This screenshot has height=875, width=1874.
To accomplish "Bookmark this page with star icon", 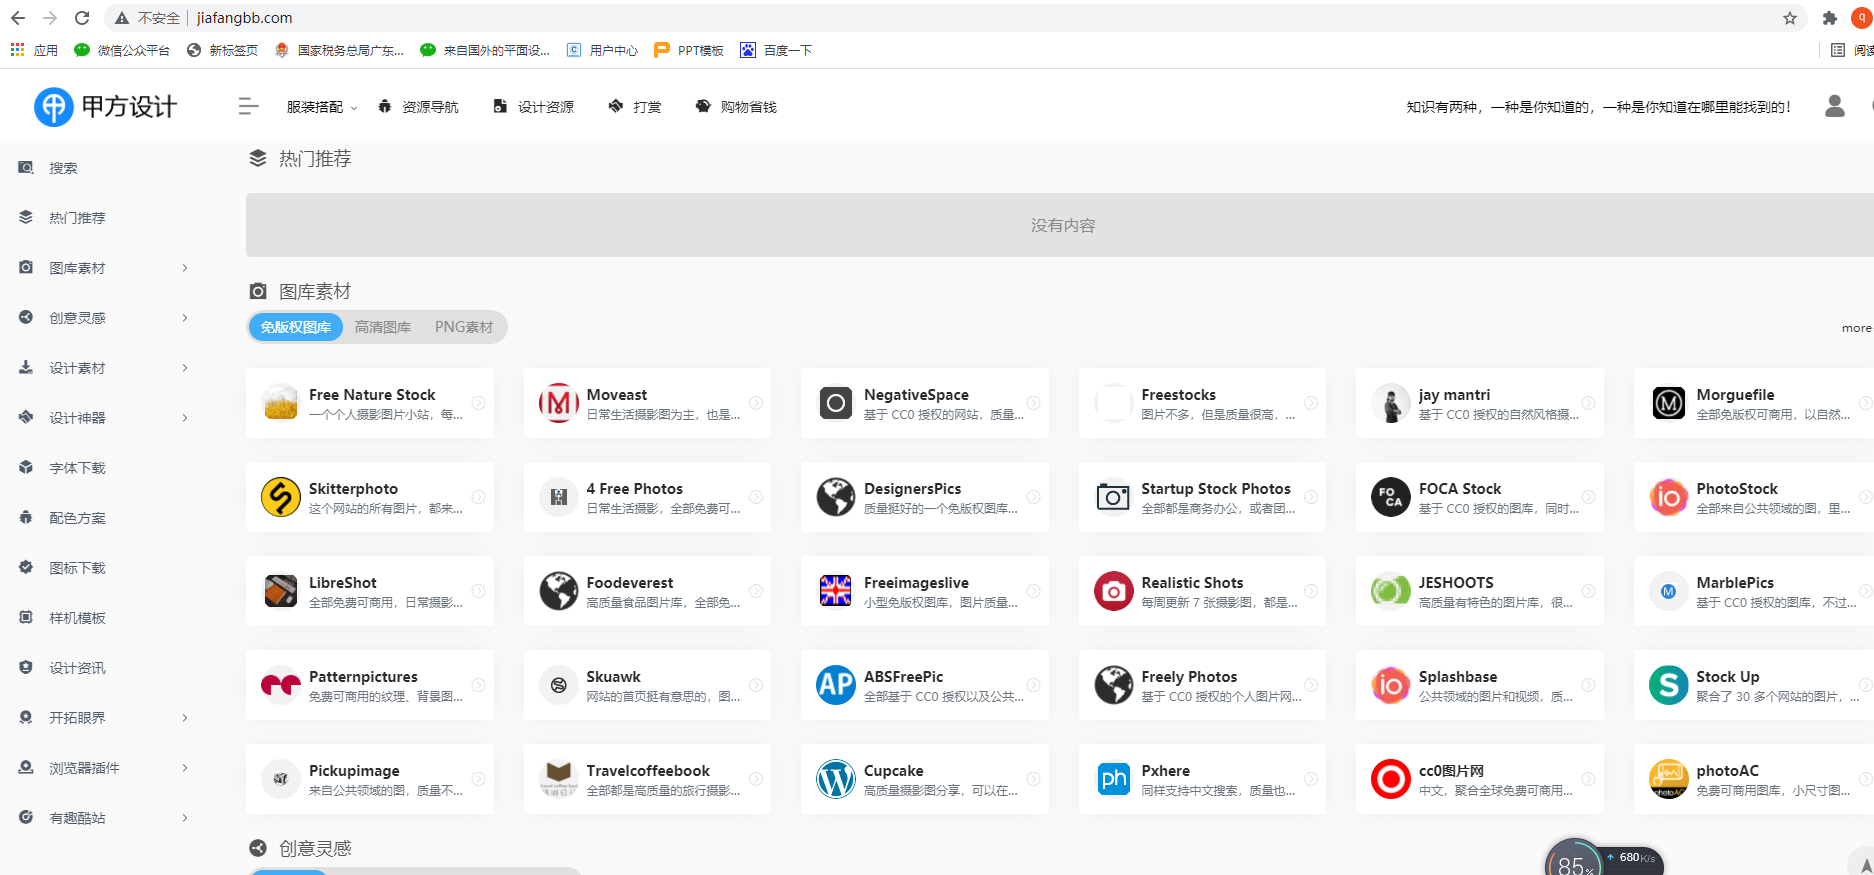I will tap(1790, 18).
